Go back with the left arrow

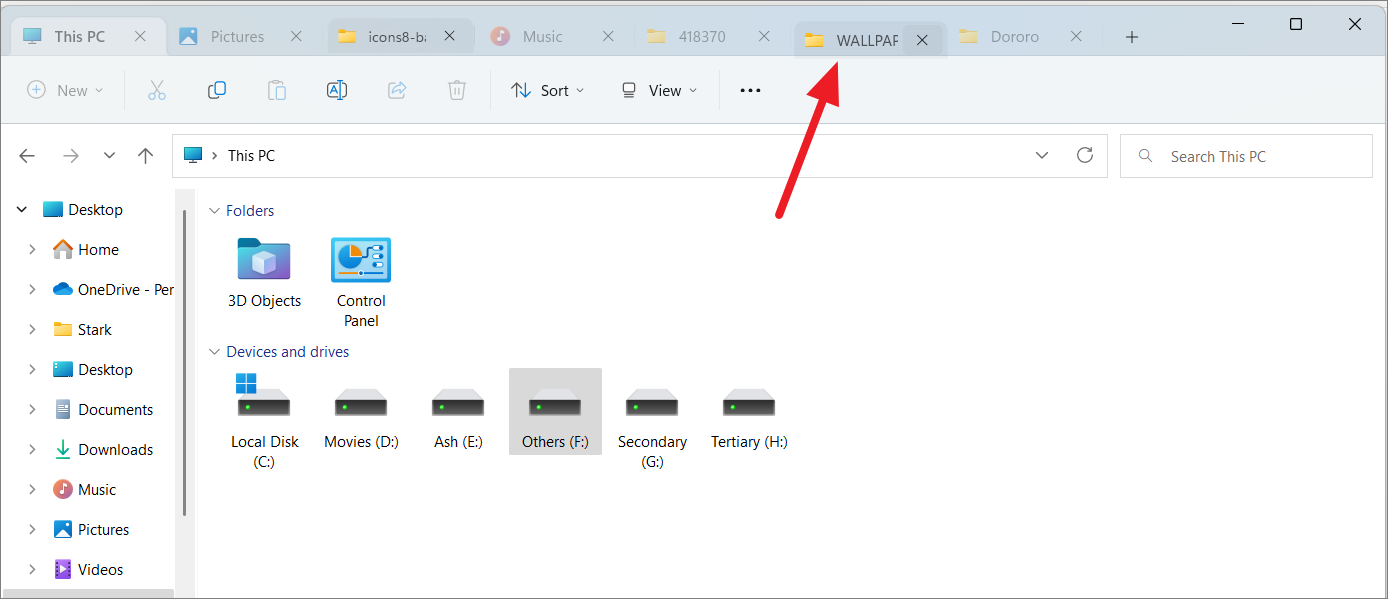coord(27,156)
